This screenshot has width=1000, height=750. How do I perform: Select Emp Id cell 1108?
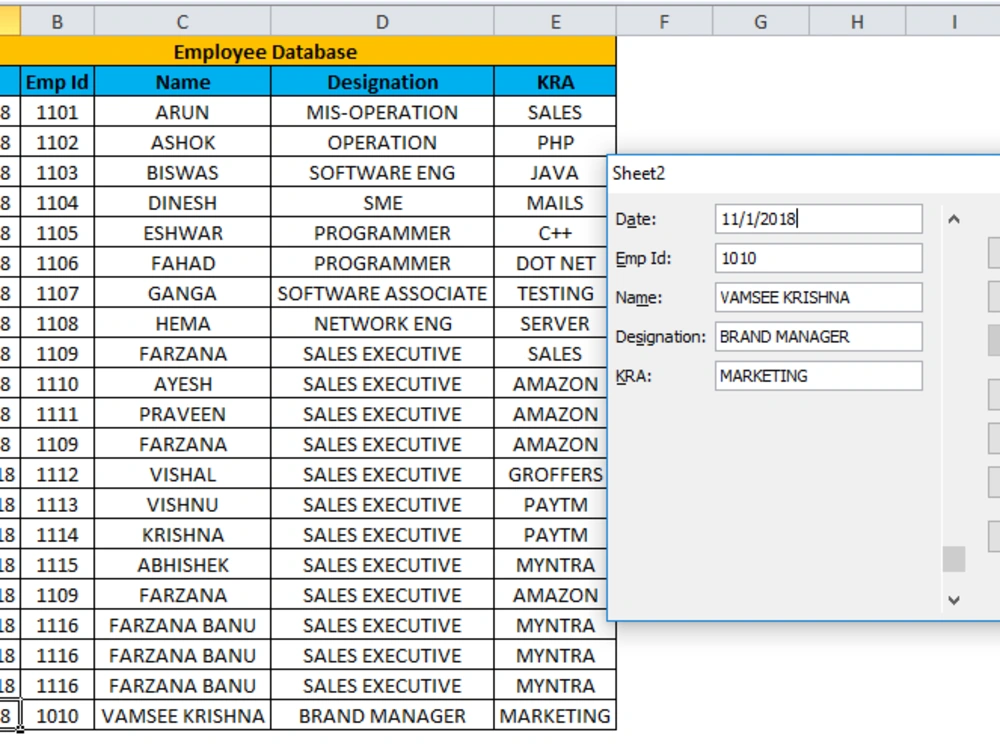(57, 323)
